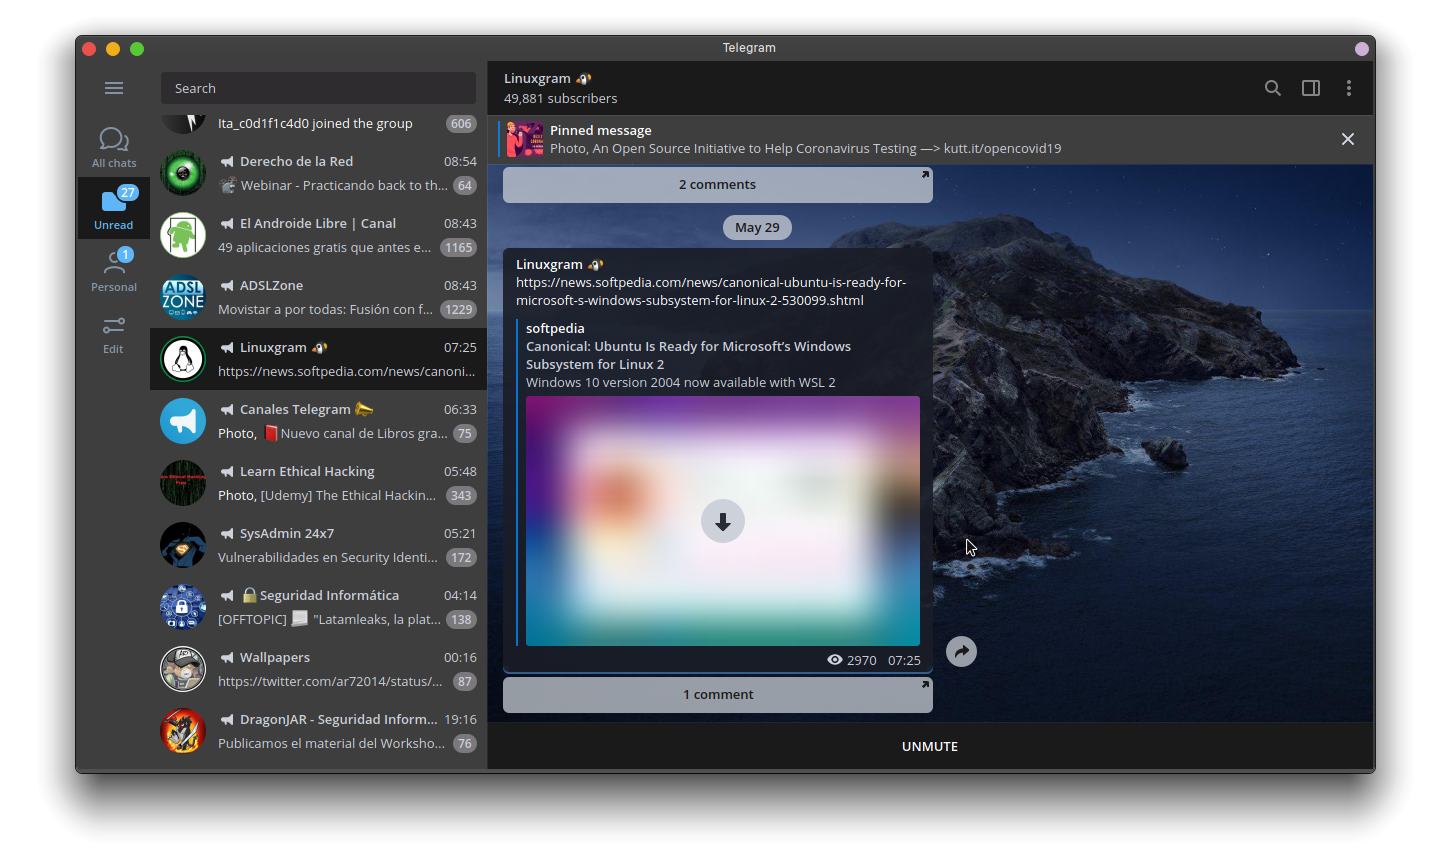This screenshot has height=859, width=1451.
Task: Click 'Vulnerabilidades en Security Identi...' preview
Action: click(x=328, y=557)
